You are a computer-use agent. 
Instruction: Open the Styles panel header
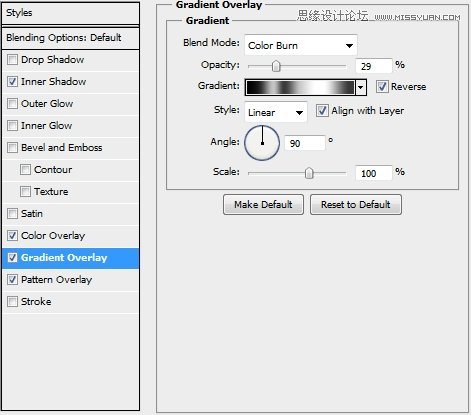70,13
